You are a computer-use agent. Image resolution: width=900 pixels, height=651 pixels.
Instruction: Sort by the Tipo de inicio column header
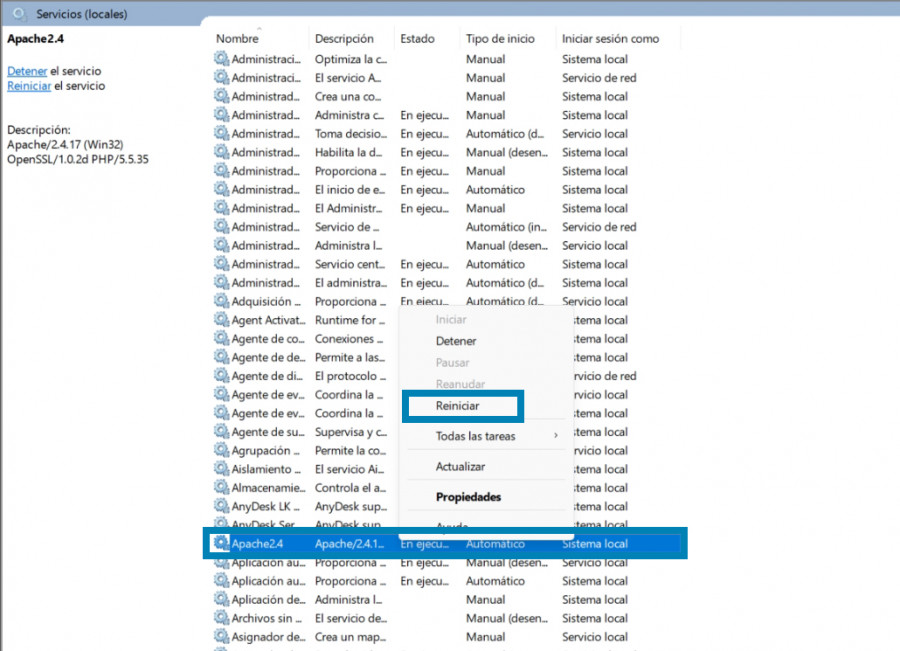click(501, 39)
